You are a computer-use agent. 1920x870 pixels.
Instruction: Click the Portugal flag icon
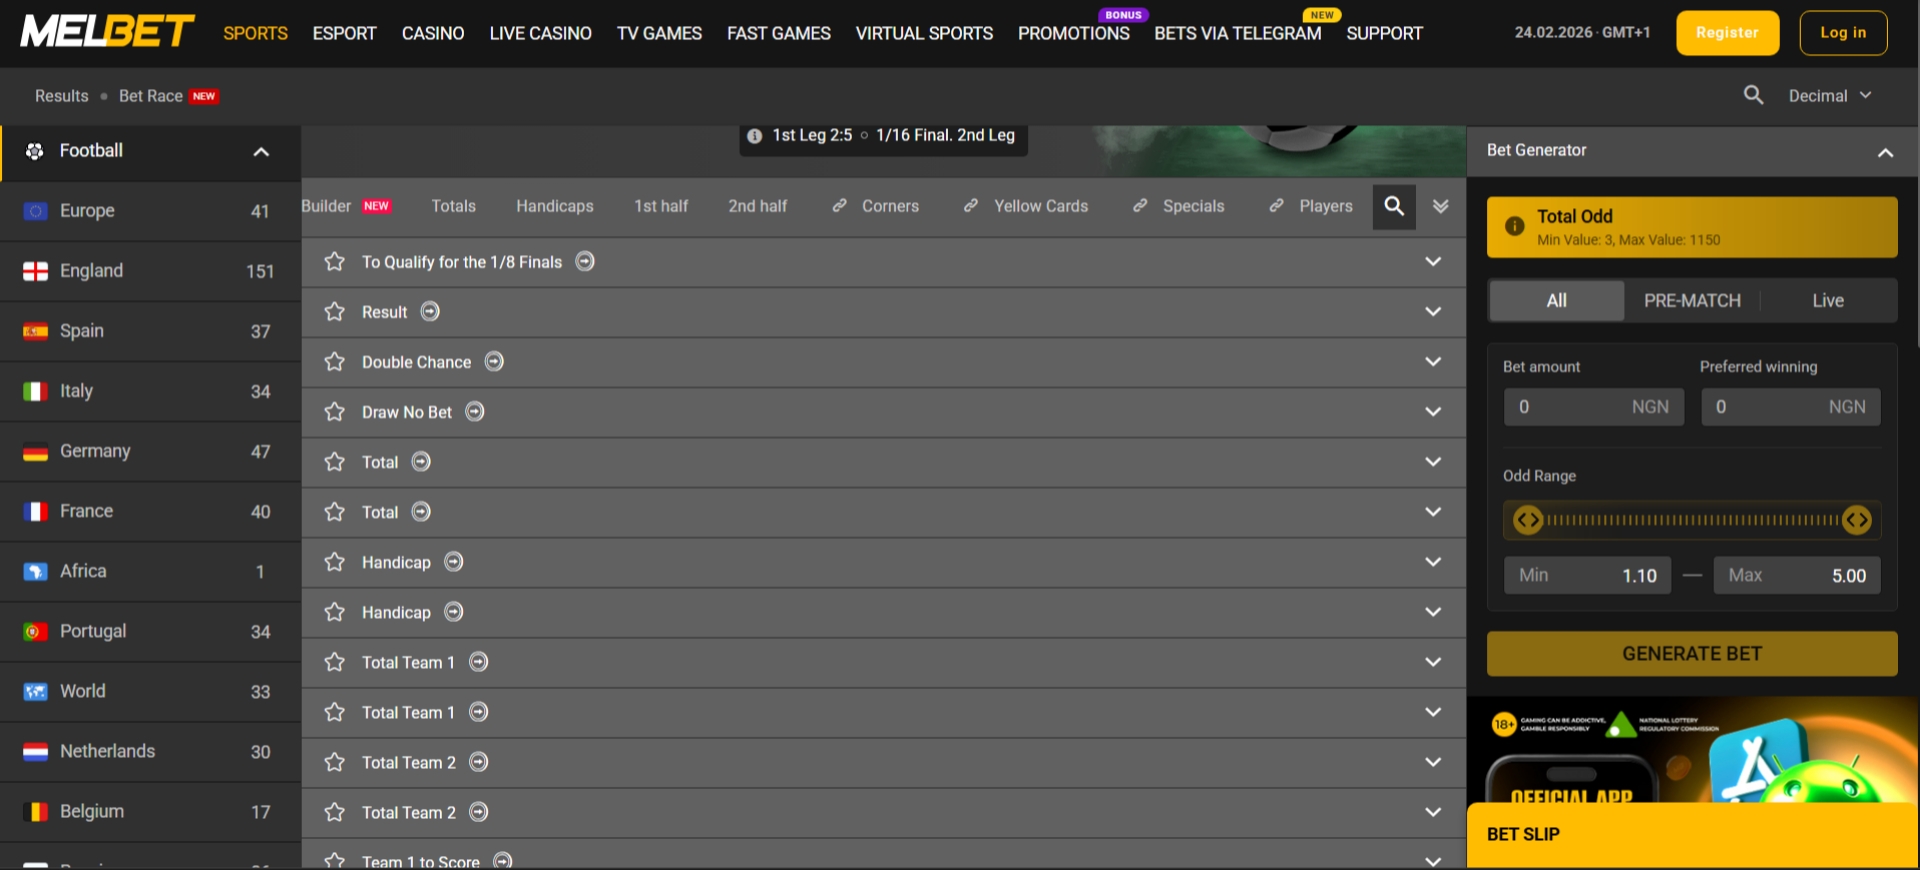tap(35, 631)
